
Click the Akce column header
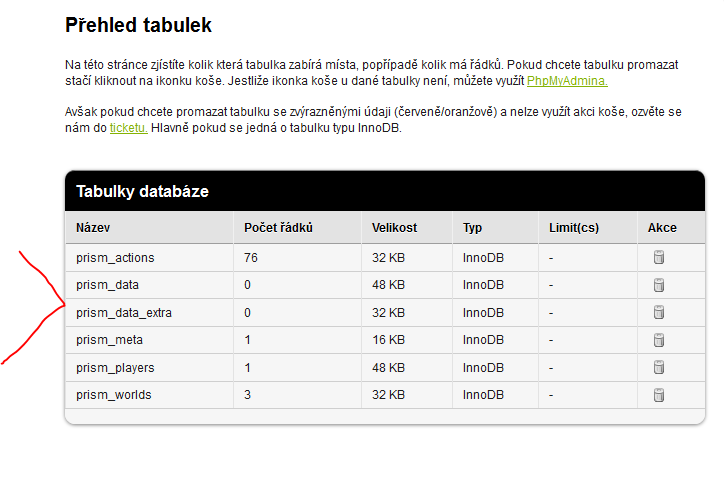[x=662, y=228]
